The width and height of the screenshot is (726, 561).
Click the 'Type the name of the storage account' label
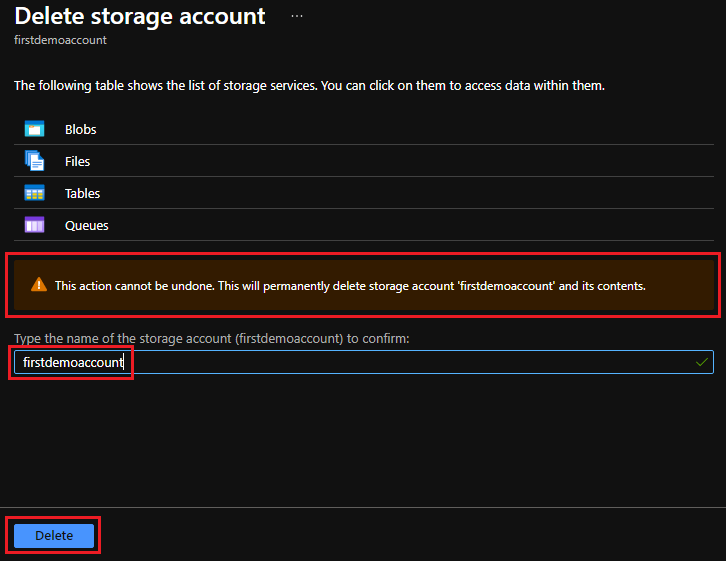coord(211,339)
